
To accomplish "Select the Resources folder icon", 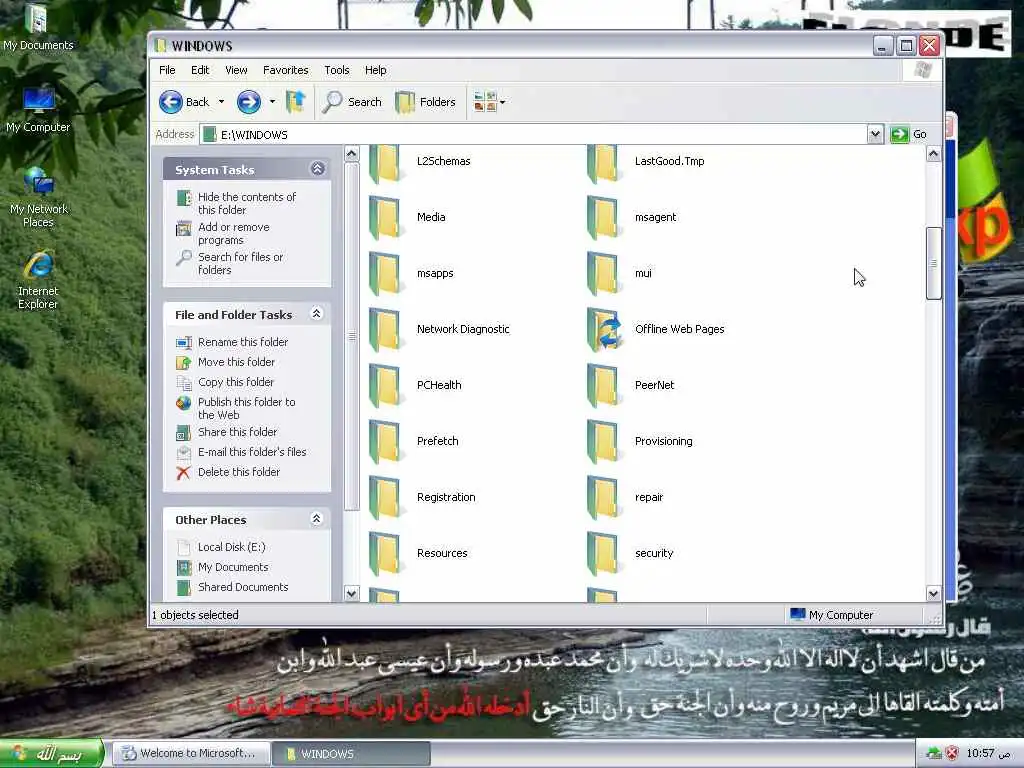I will point(384,554).
